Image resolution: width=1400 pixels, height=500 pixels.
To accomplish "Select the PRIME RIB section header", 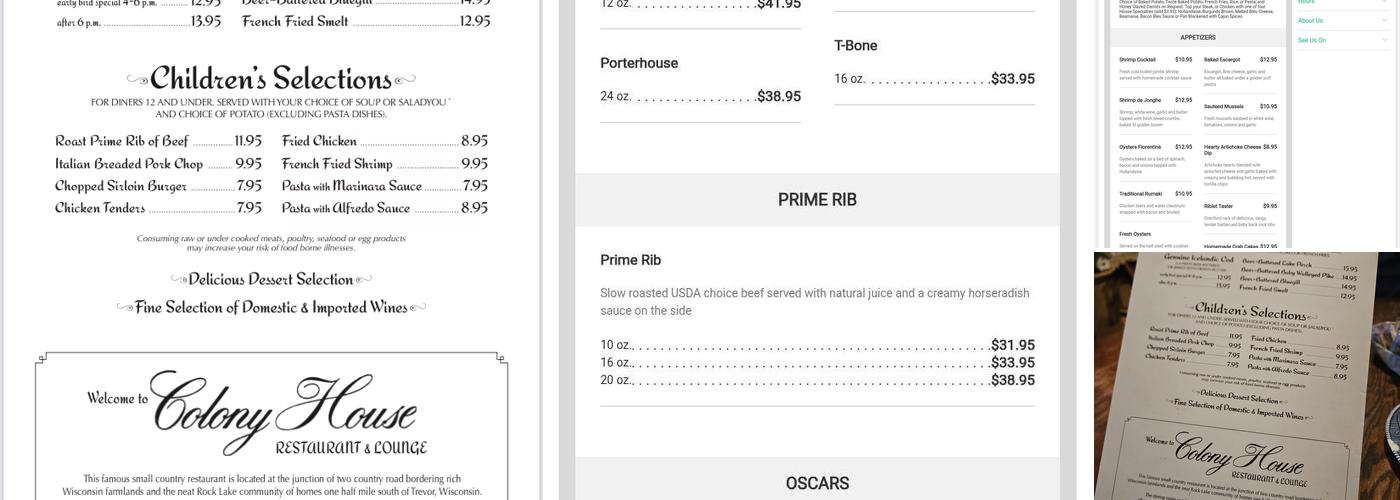I will pyautogui.click(x=817, y=200).
